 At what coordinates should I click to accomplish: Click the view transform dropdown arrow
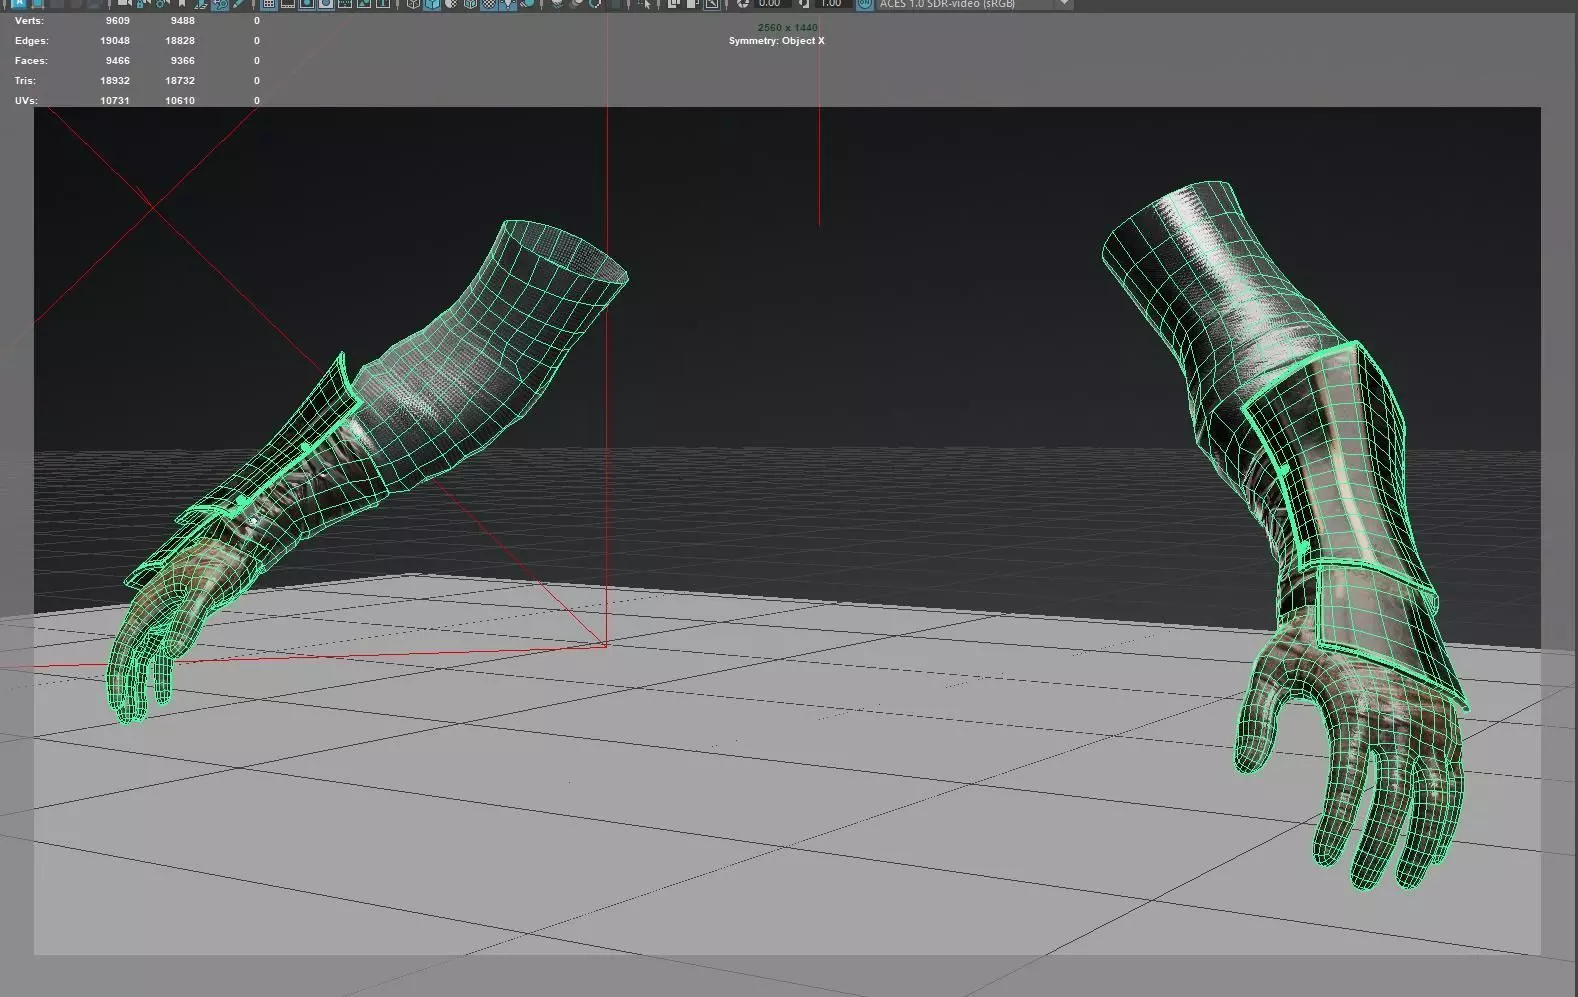click(x=1065, y=4)
